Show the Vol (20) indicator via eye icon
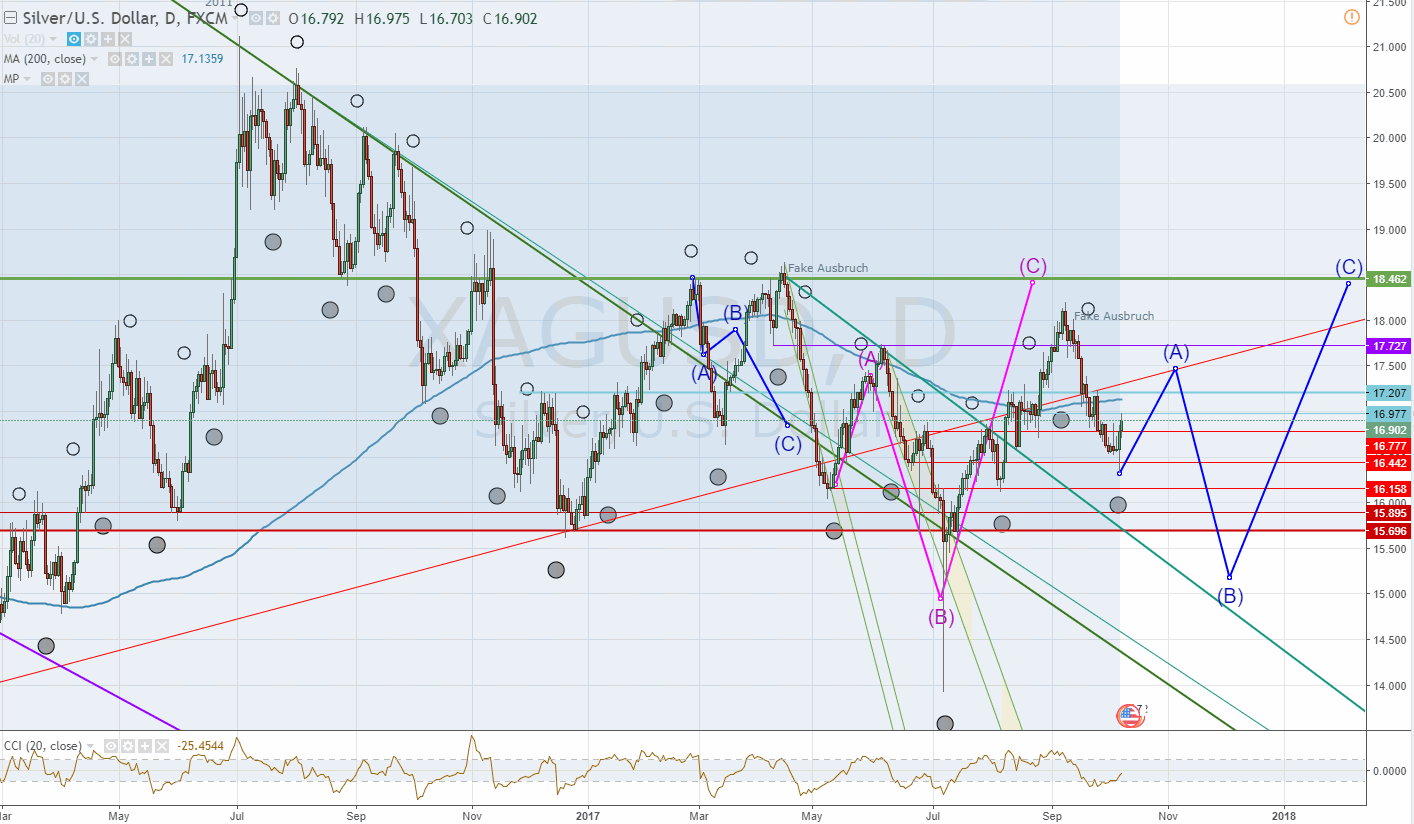This screenshot has width=1414, height=824. click(x=74, y=39)
